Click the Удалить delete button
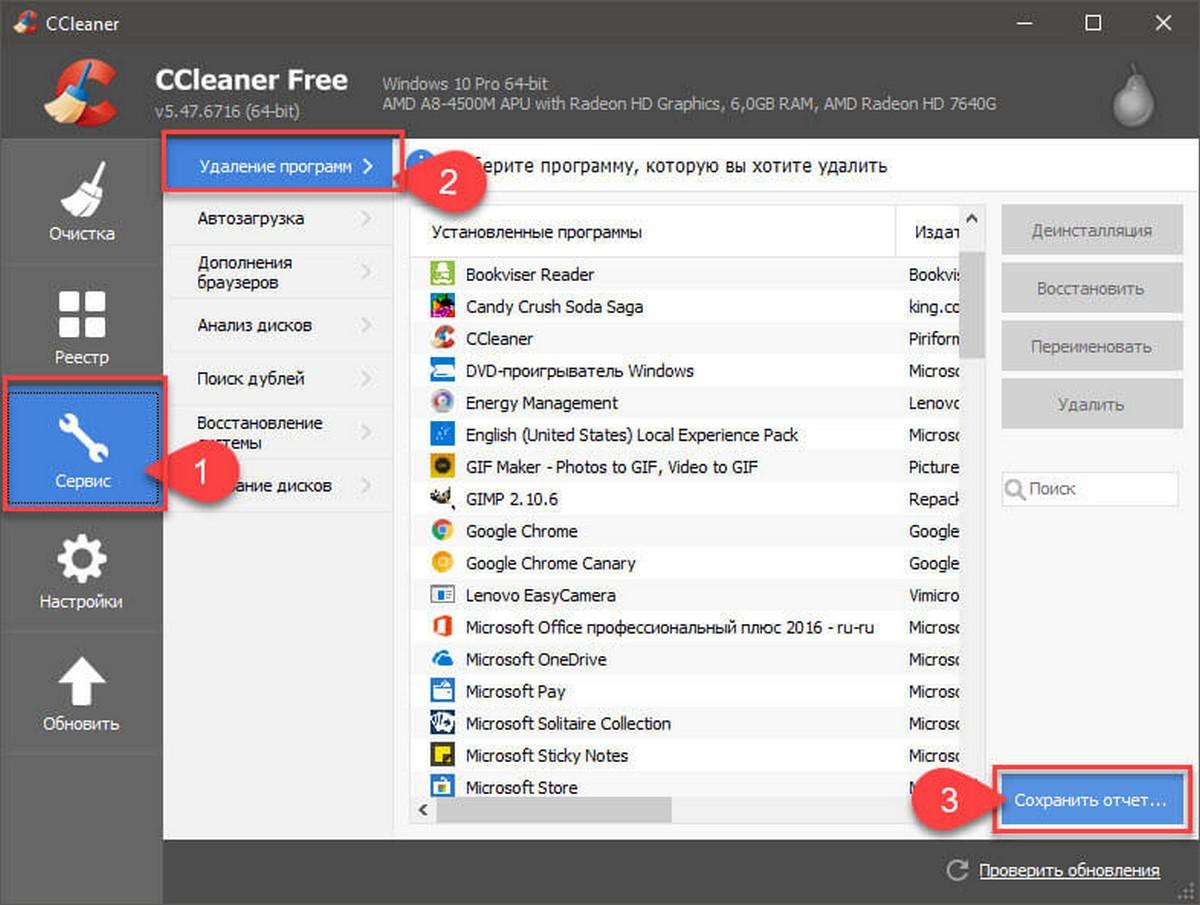Viewport: 1200px width, 905px height. (1091, 405)
